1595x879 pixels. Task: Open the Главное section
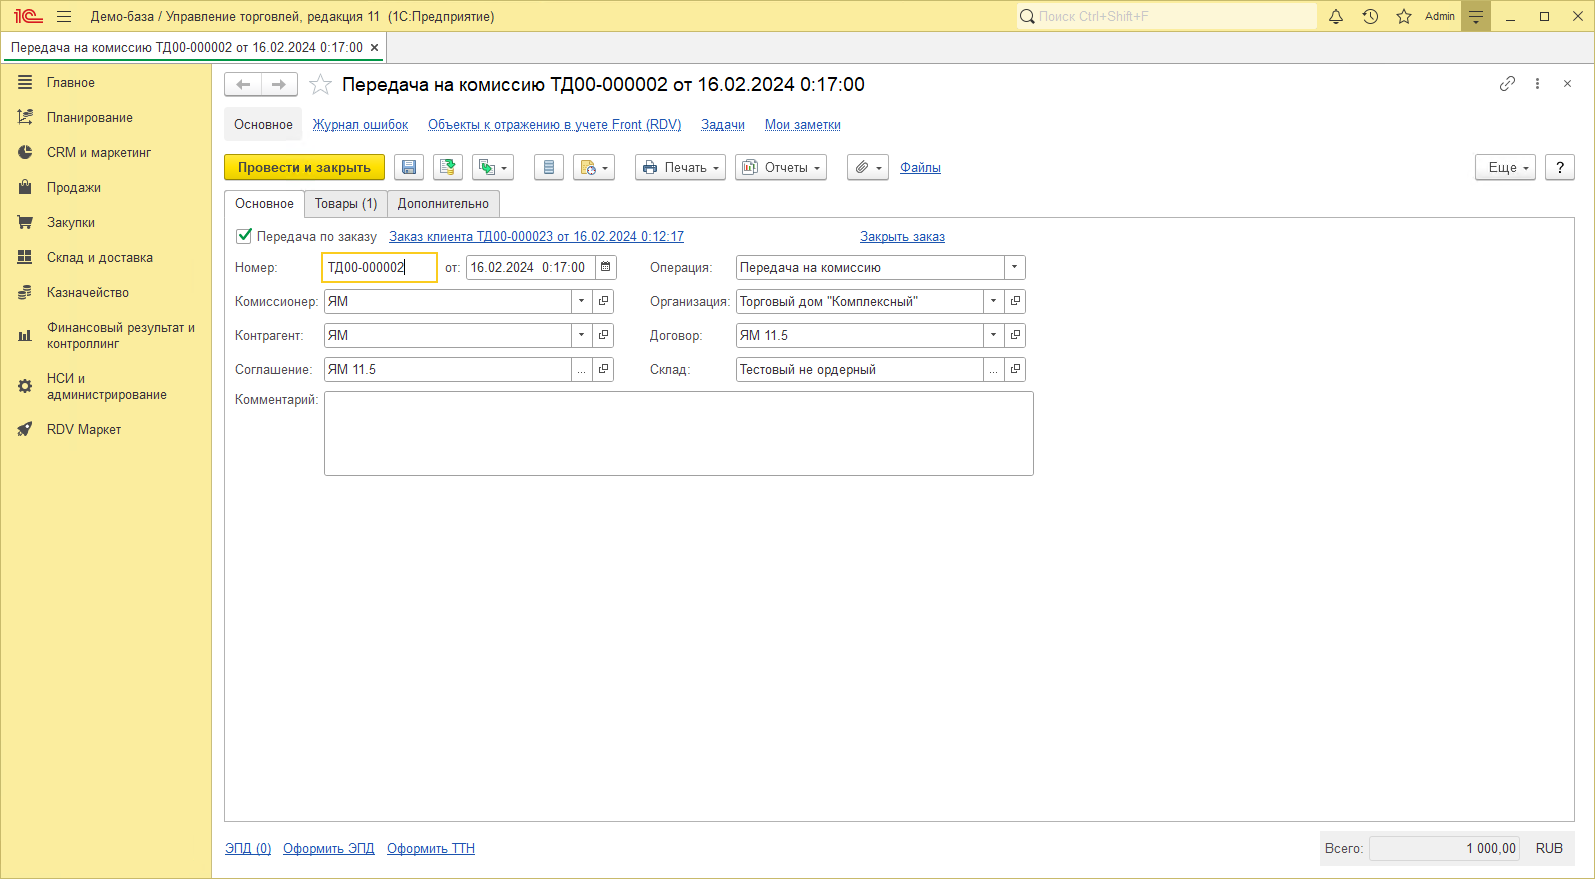pyautogui.click(x=71, y=83)
